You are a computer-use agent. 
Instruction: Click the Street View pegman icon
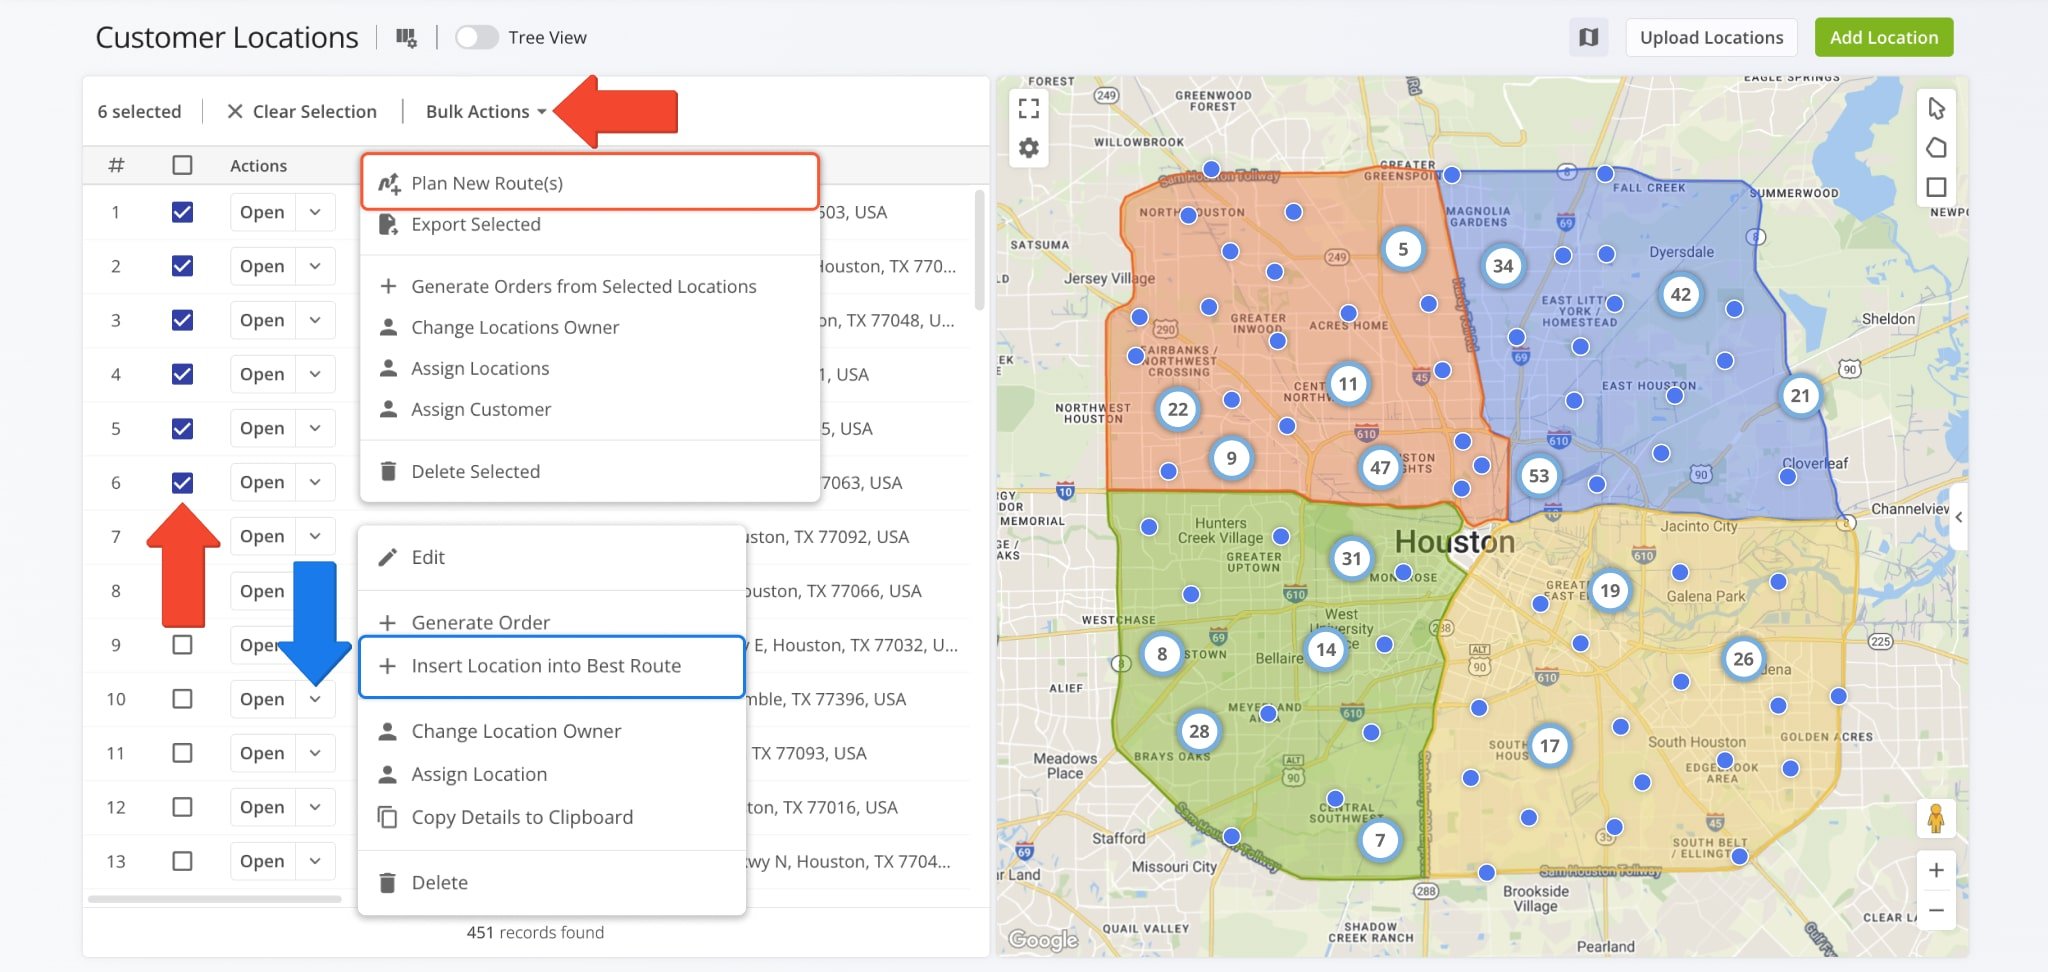coord(1936,818)
